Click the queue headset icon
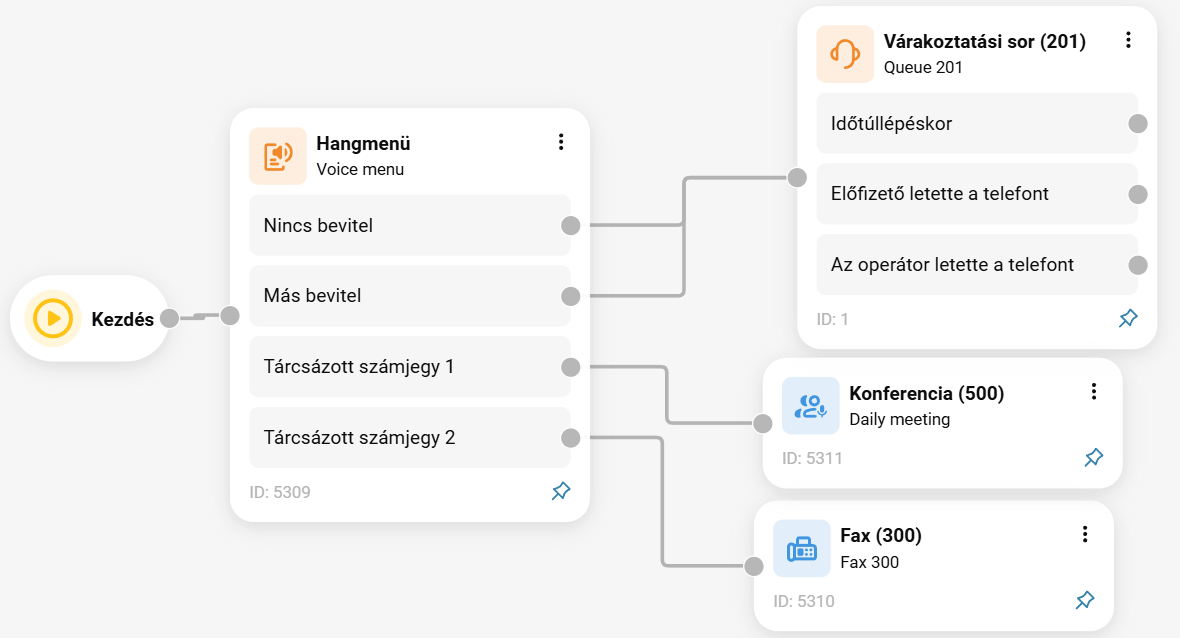 845,54
